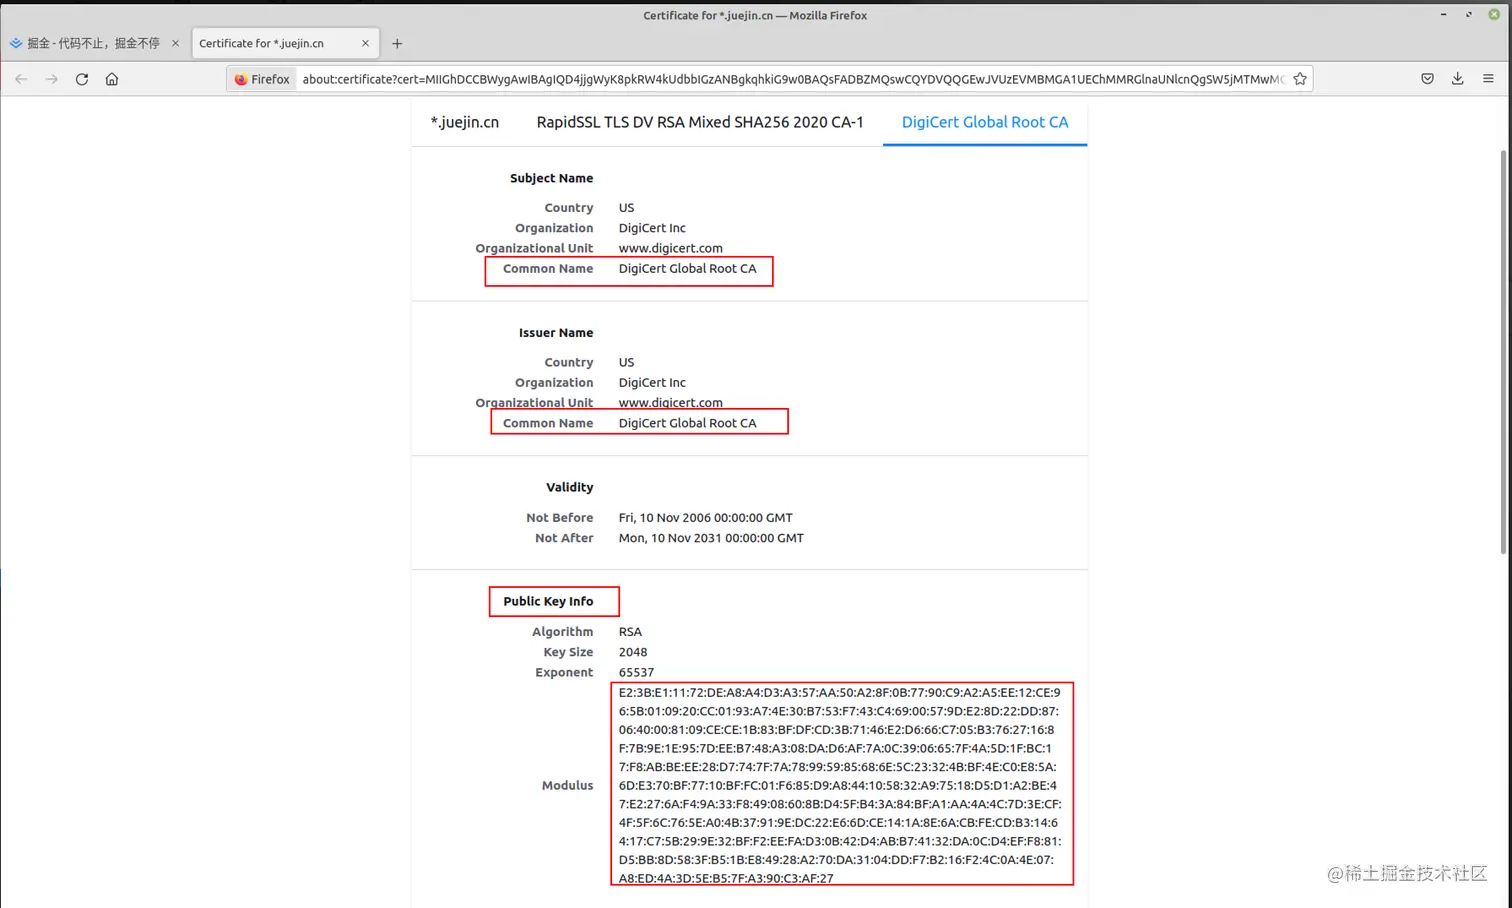Viewport: 1512px width, 908px height.
Task: Open a new tab with plus button
Action: point(397,43)
